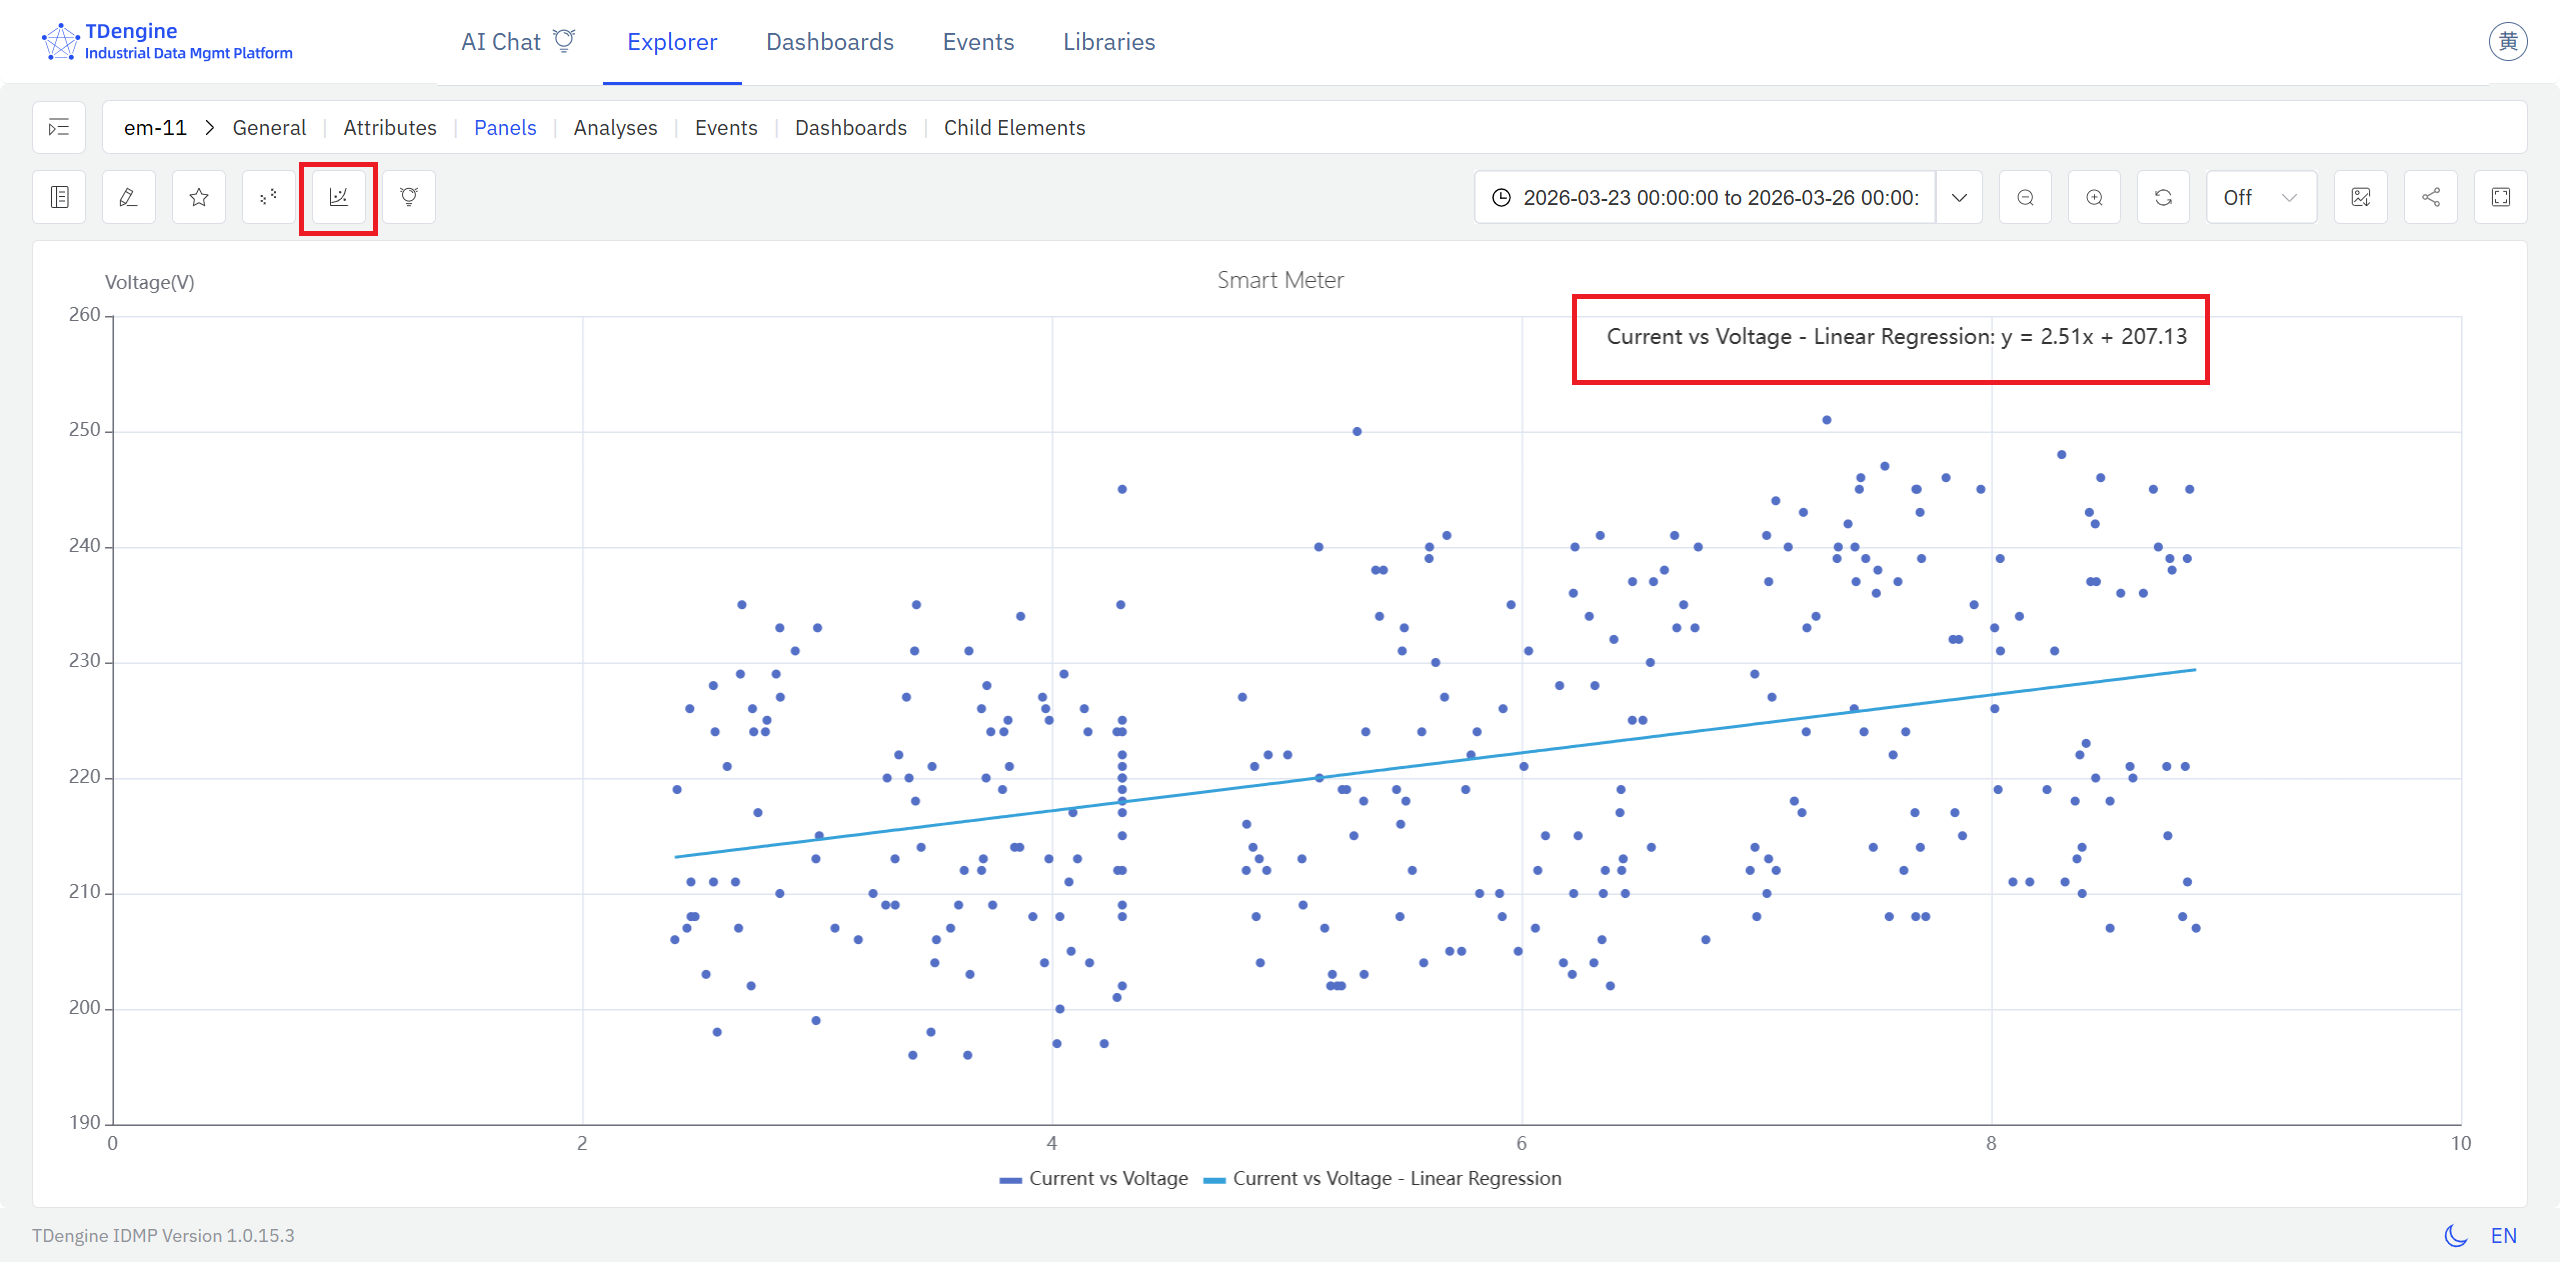Screen dimensions: 2560x1262
Task: Refresh the Smart Meter chart data
Action: tap(2165, 197)
